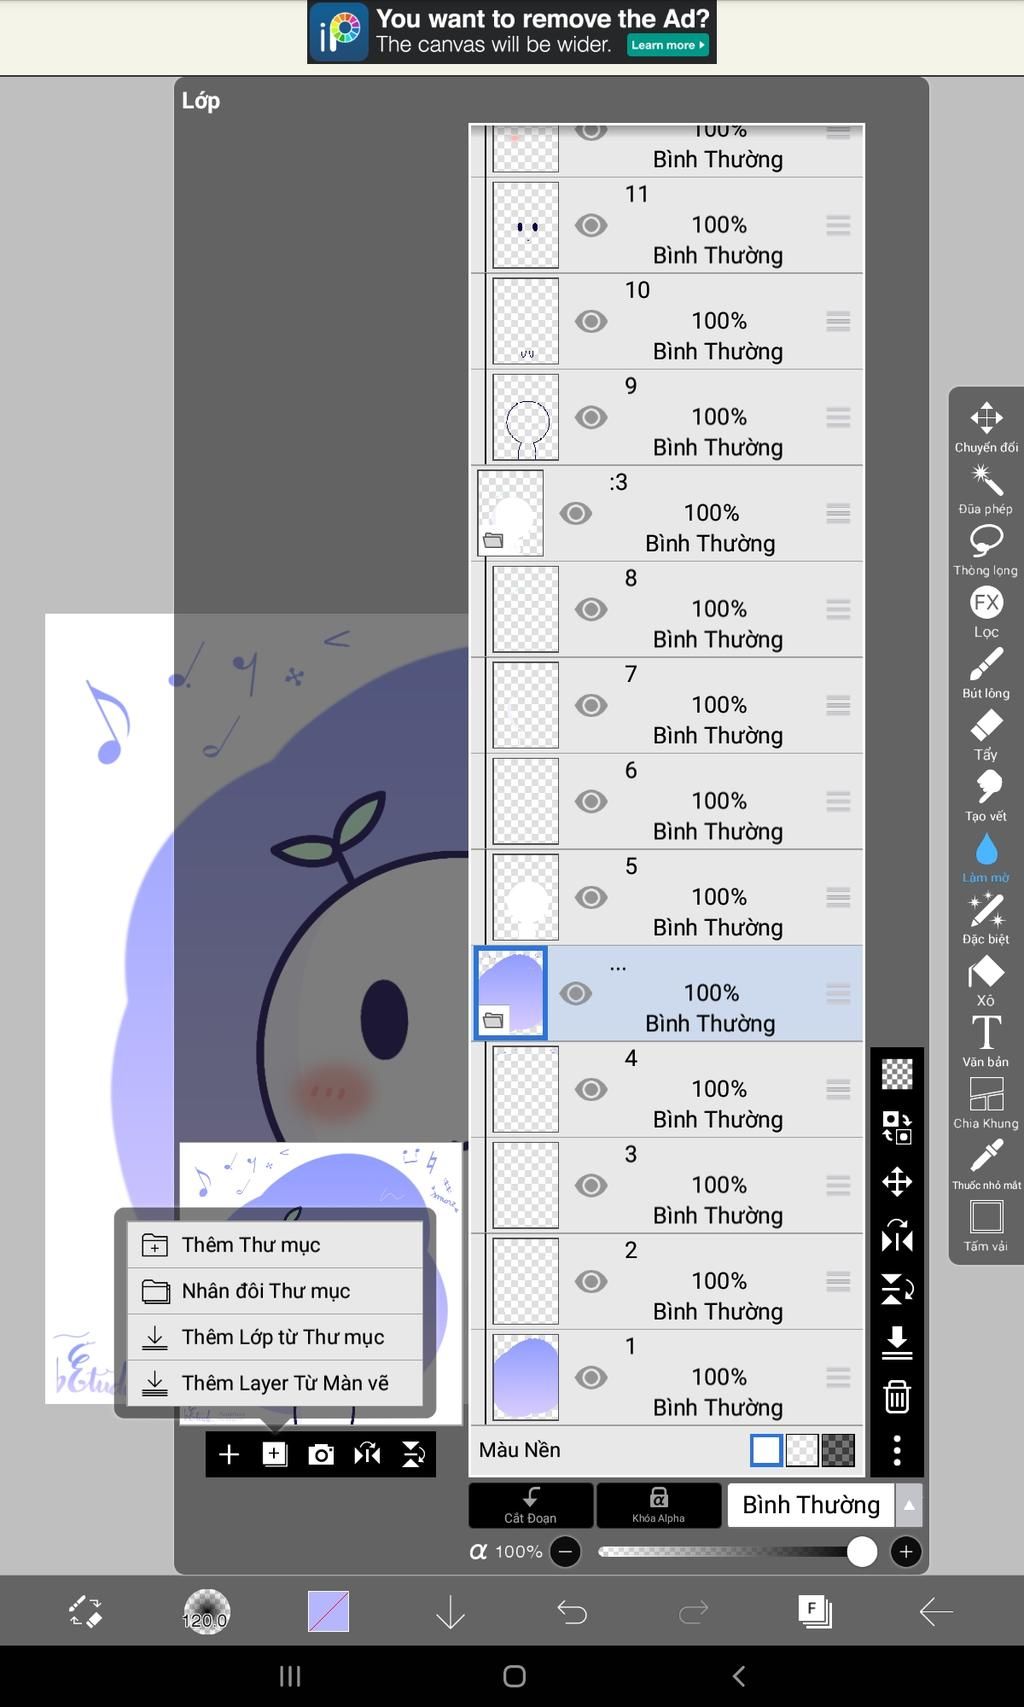Viewport: 1024px width, 1707px height.
Task: Open the Lọc FX filter tool
Action: tap(986, 612)
